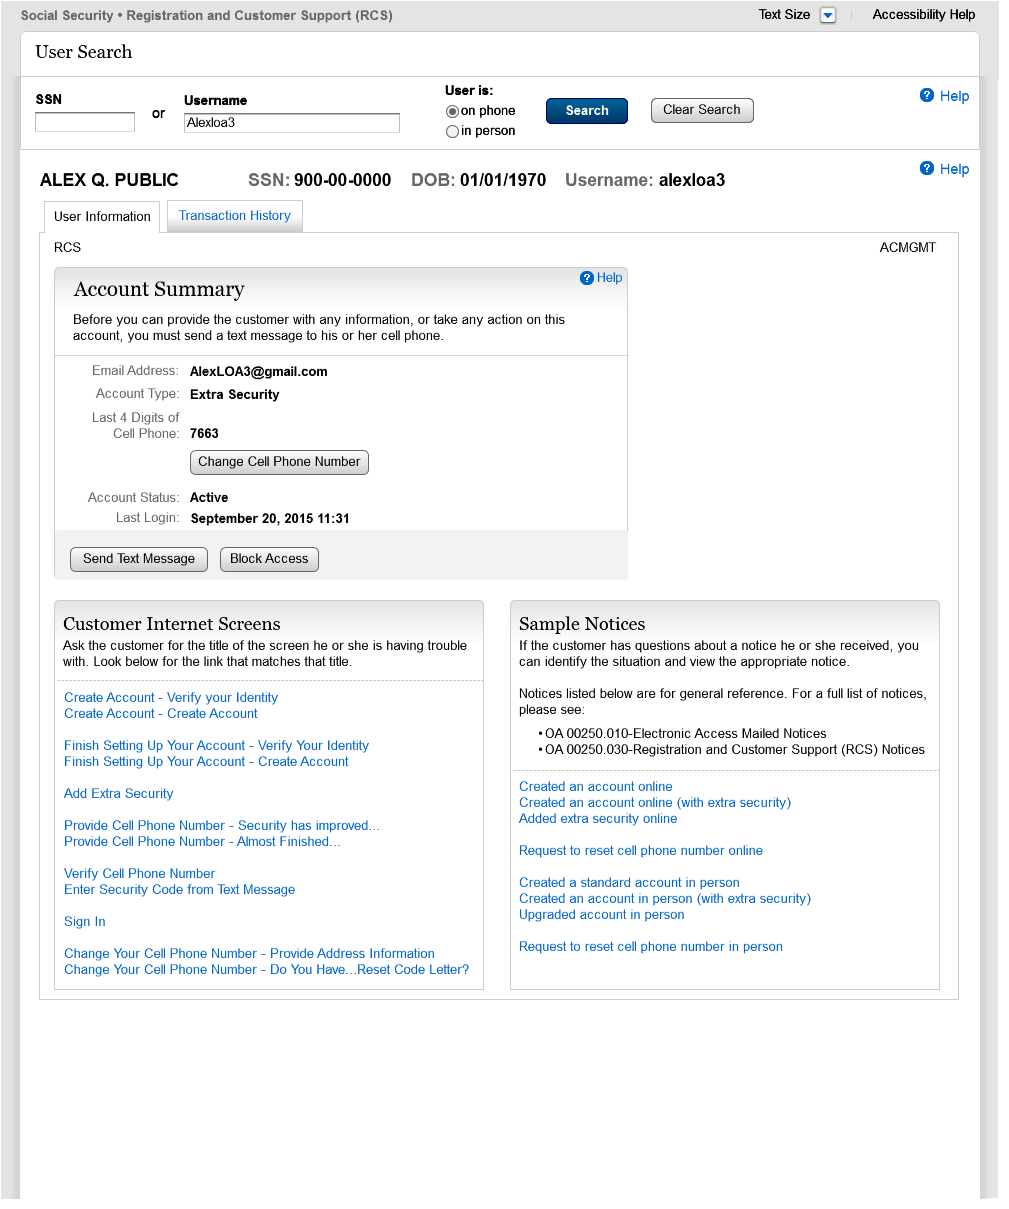
Task: Click the Block Access button
Action: point(269,559)
